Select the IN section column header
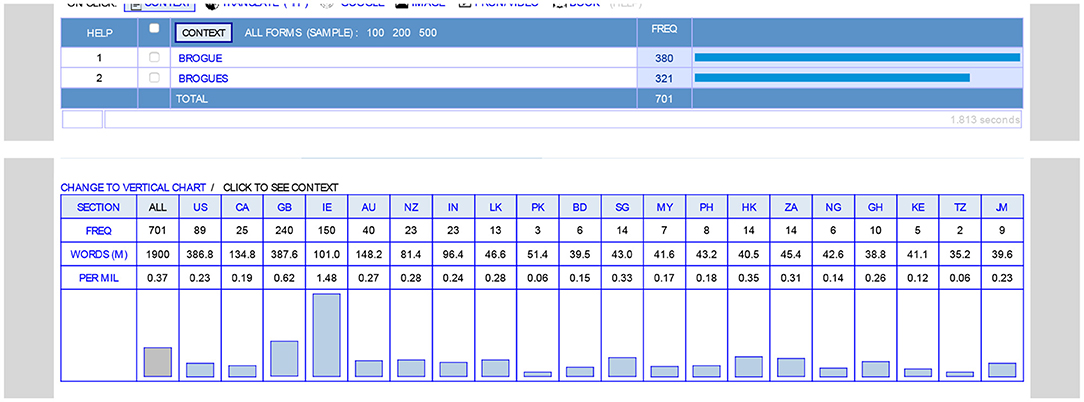The image size is (1084, 402). [x=453, y=207]
